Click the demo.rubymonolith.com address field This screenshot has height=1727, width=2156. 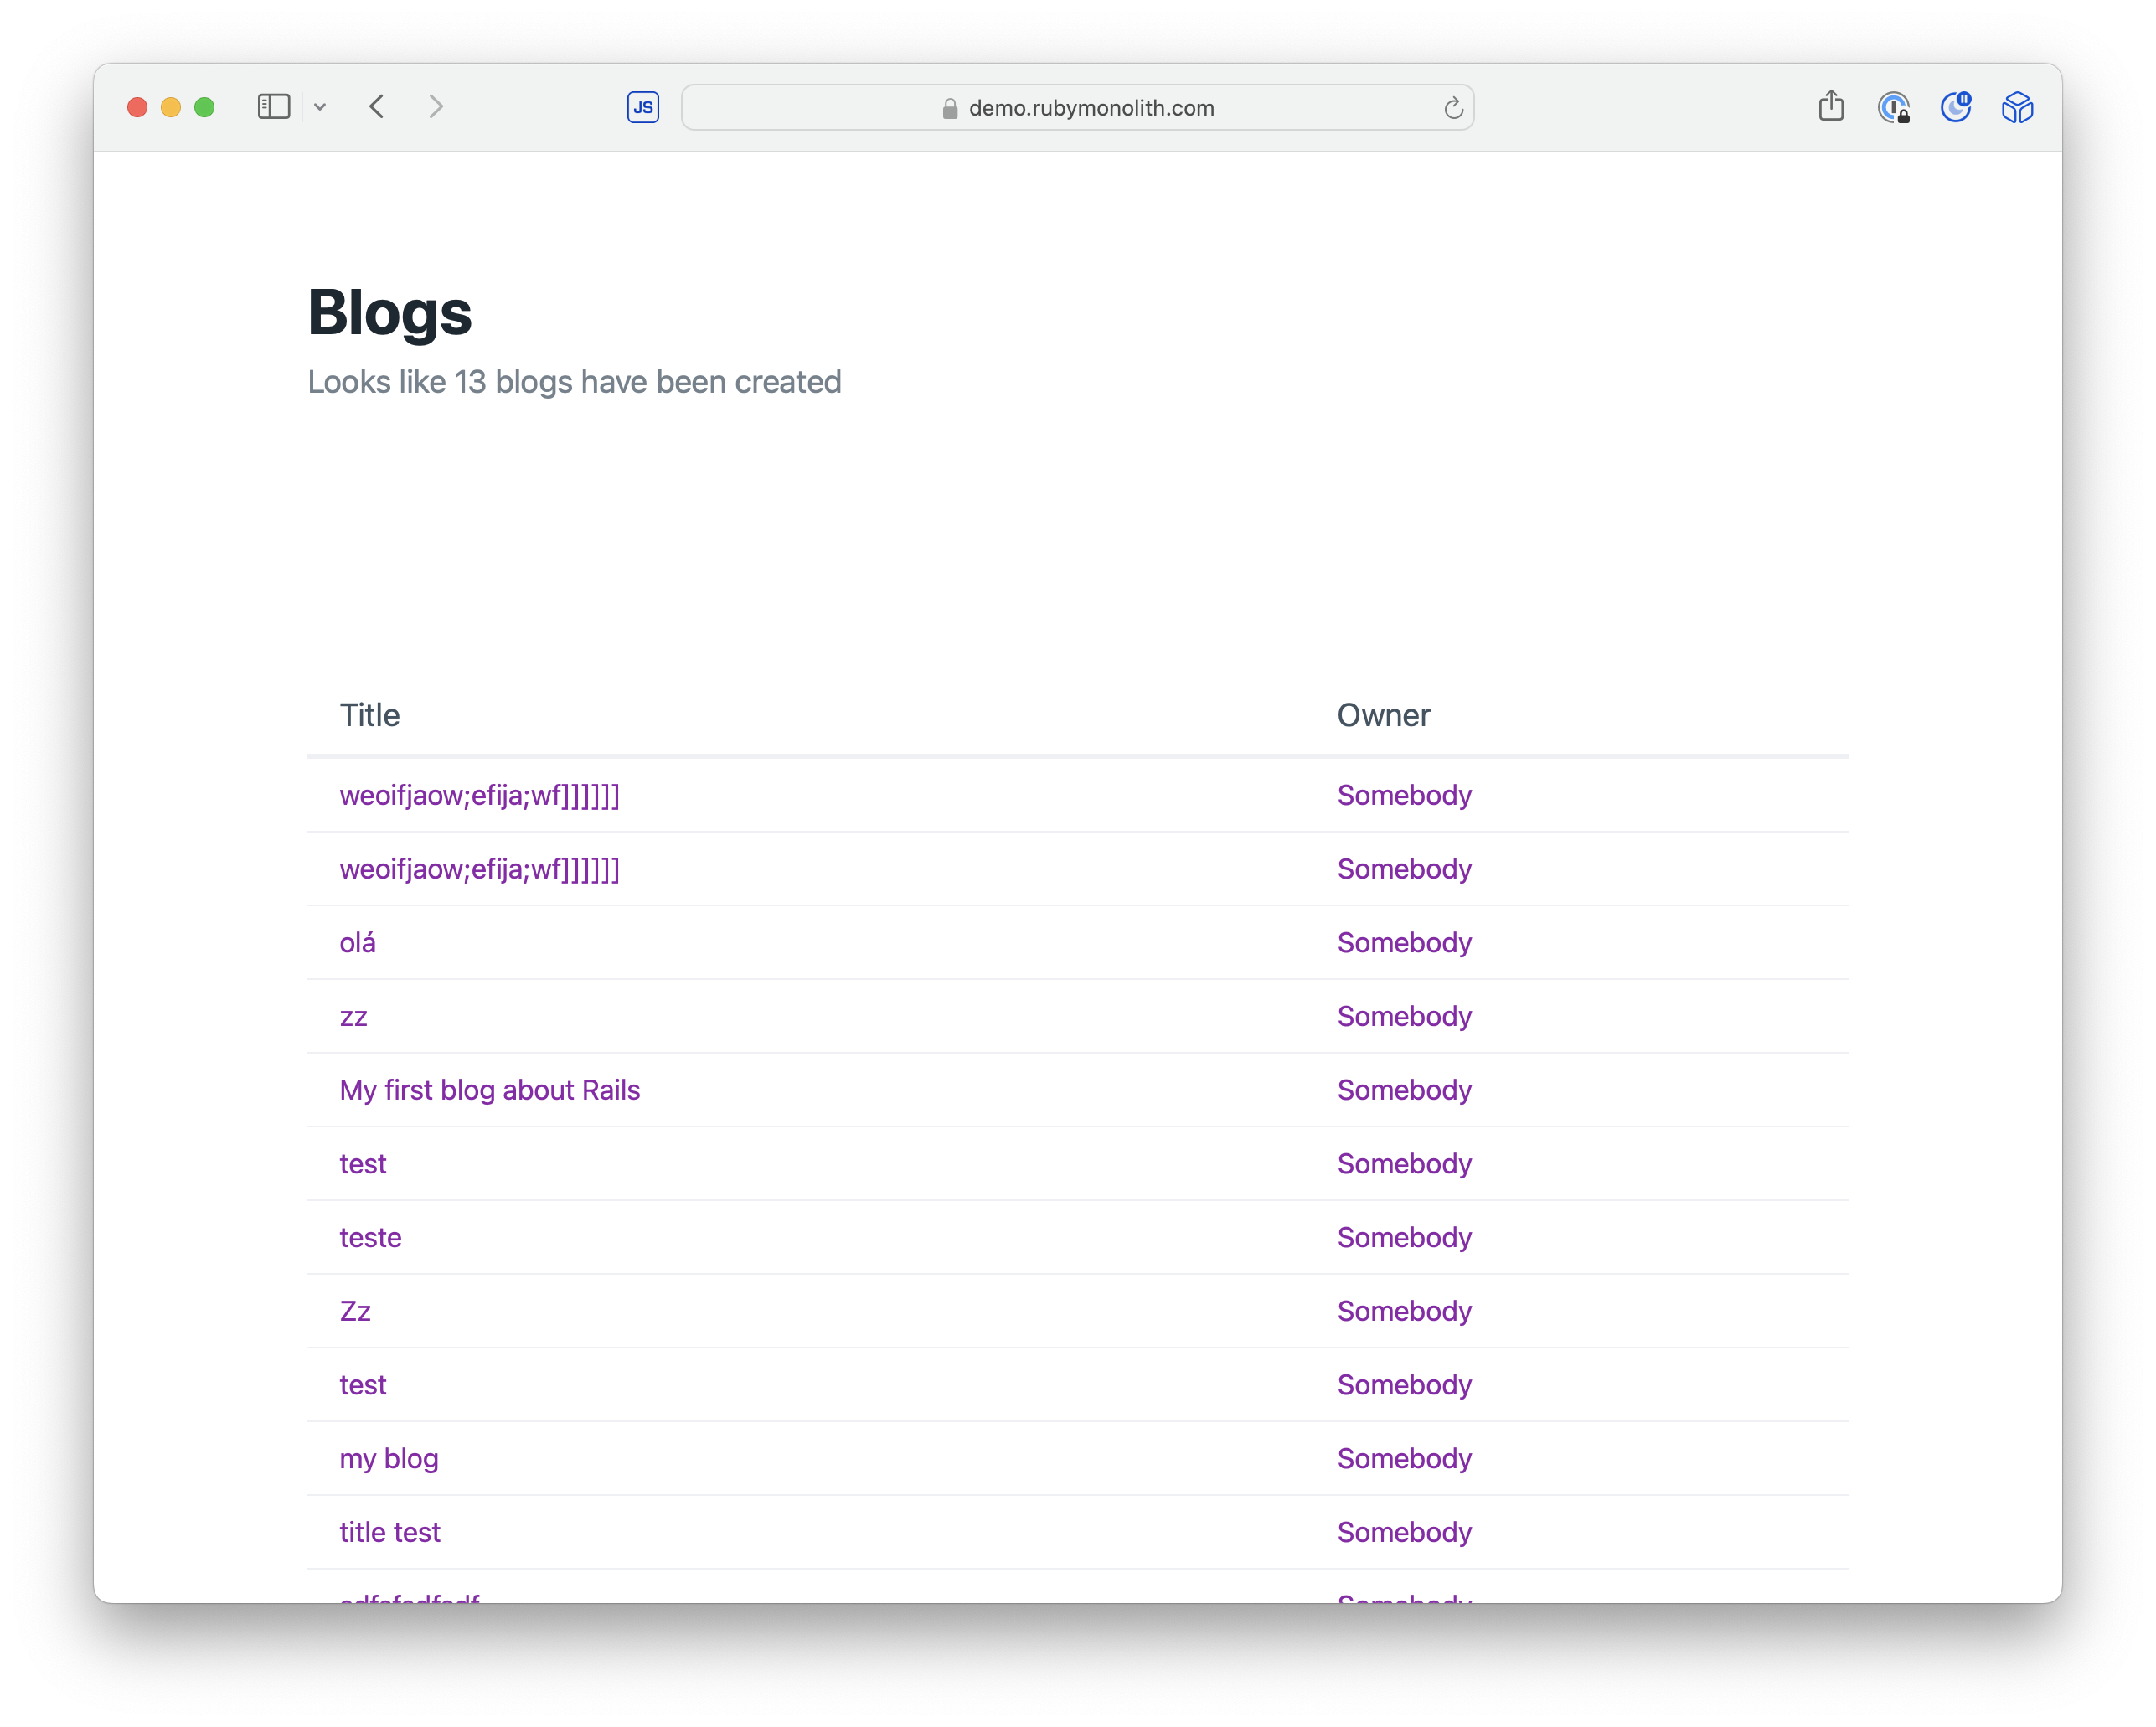click(1090, 108)
